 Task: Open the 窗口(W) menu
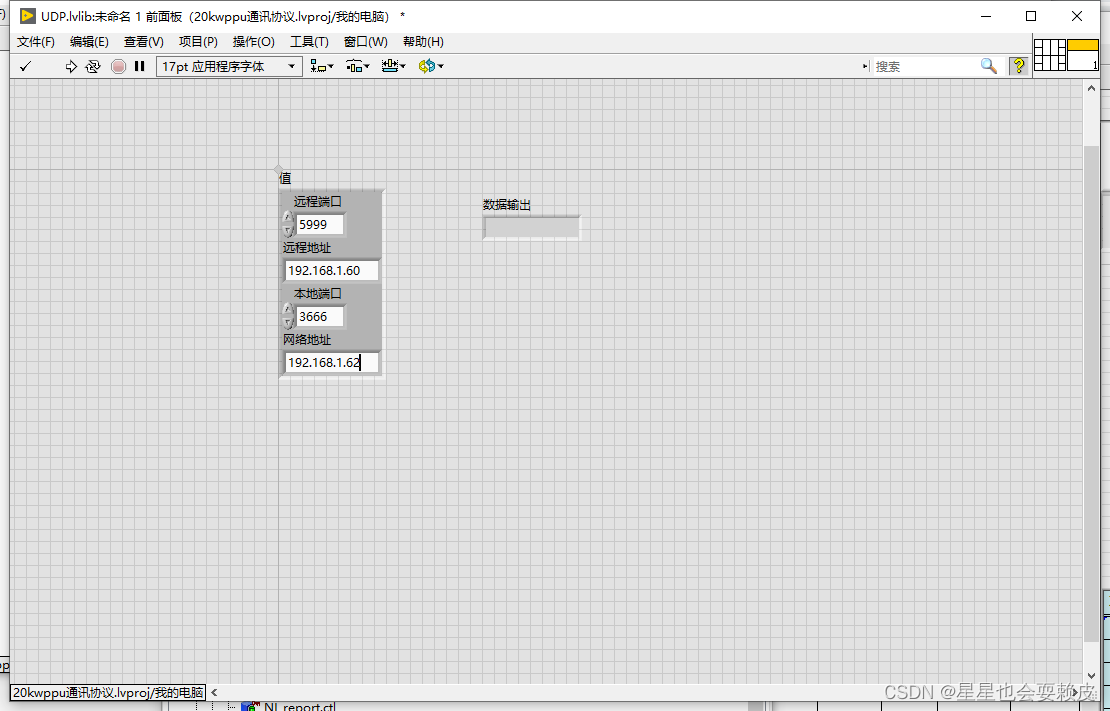[x=365, y=42]
